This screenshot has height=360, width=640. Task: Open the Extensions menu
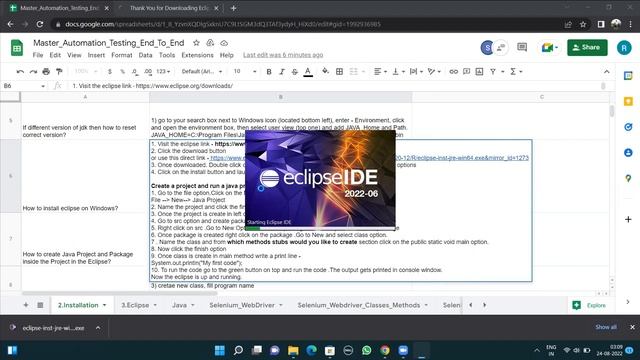click(x=198, y=55)
